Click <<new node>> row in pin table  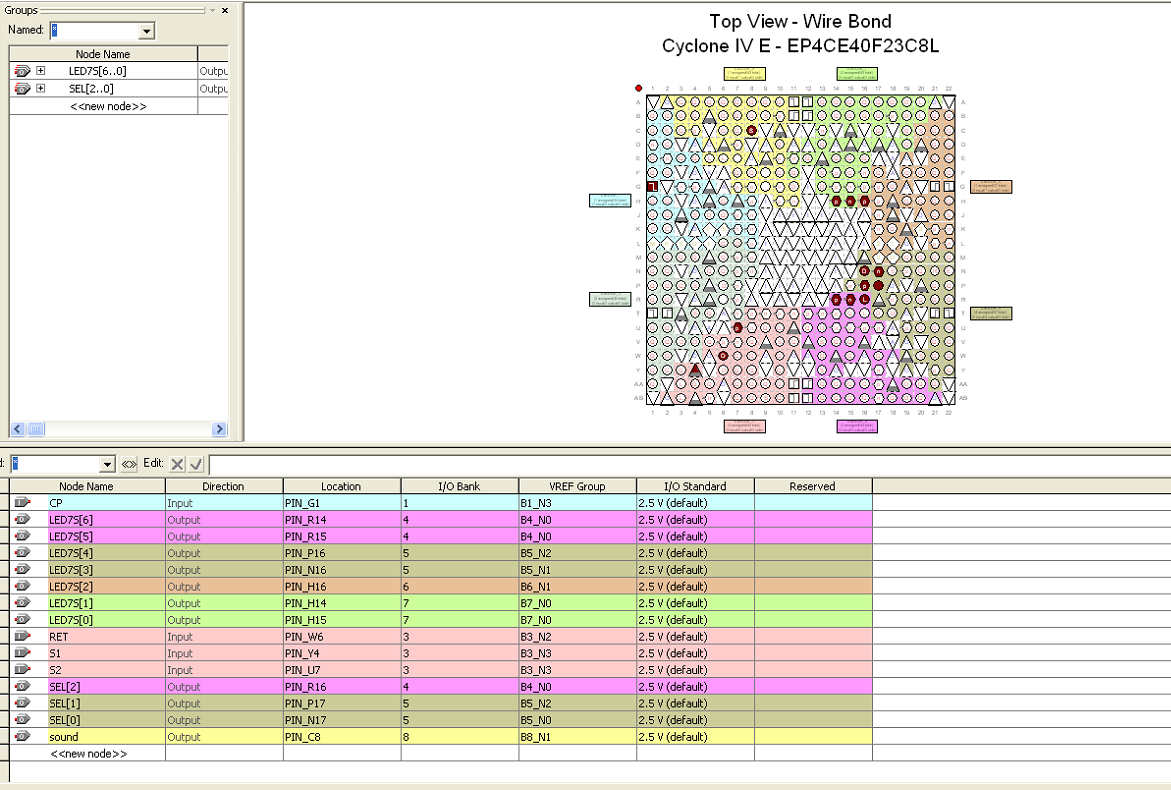[x=88, y=753]
